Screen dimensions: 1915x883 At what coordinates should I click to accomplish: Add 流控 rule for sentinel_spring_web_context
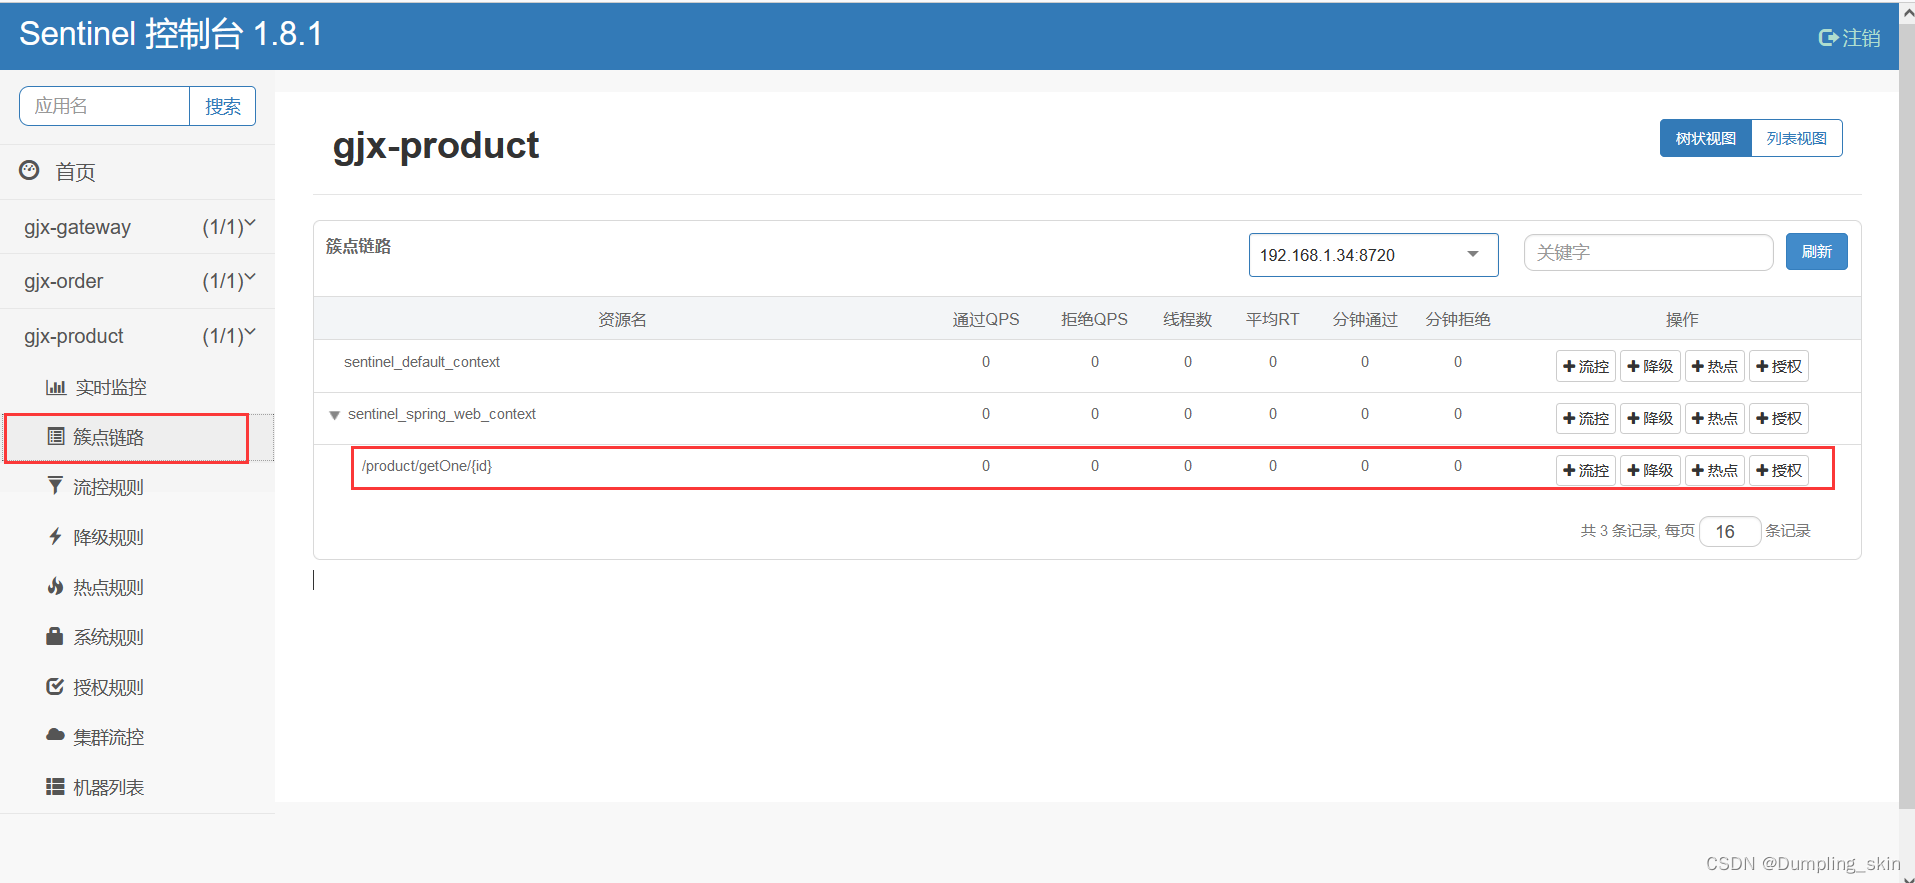click(x=1586, y=418)
